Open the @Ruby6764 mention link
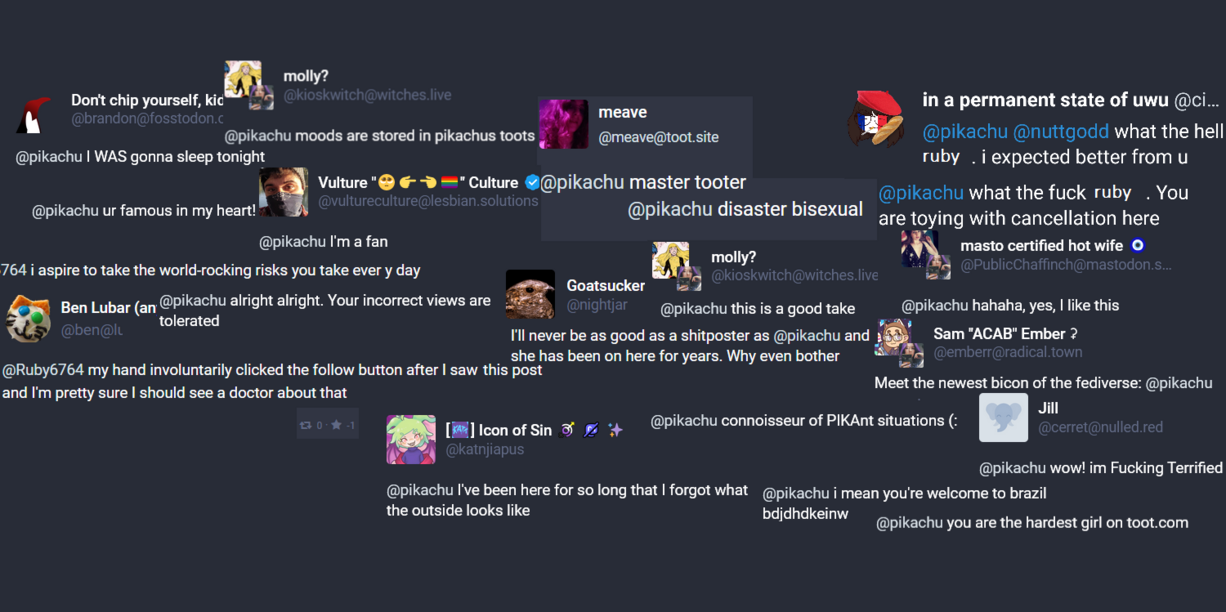The width and height of the screenshot is (1226, 612). point(43,370)
